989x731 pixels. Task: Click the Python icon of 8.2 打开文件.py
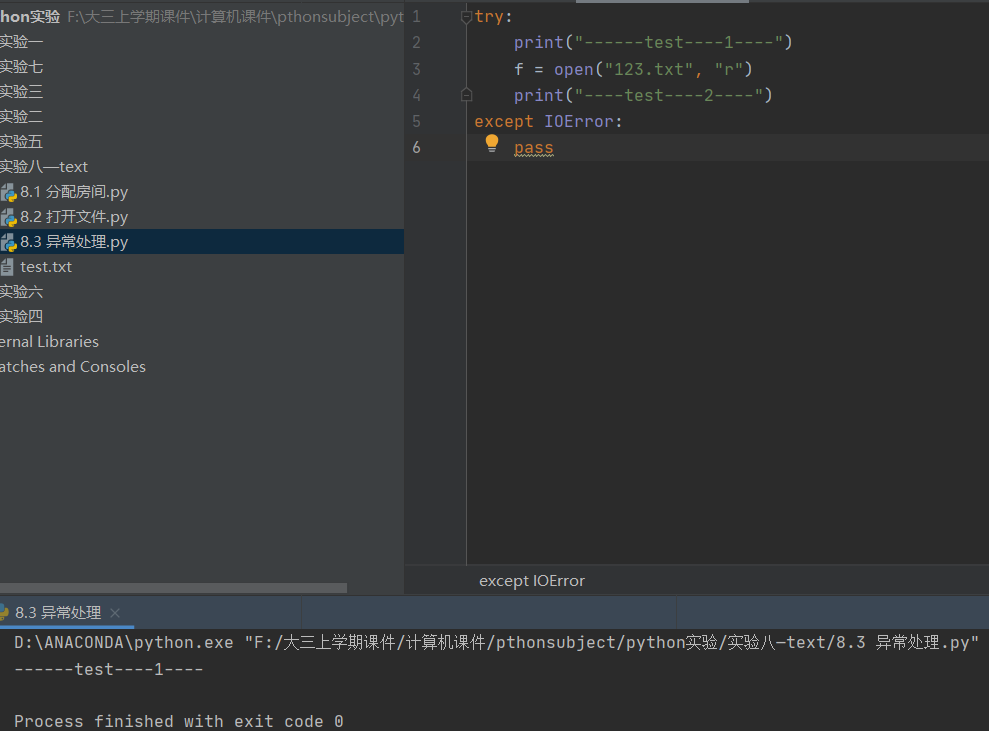point(8,218)
